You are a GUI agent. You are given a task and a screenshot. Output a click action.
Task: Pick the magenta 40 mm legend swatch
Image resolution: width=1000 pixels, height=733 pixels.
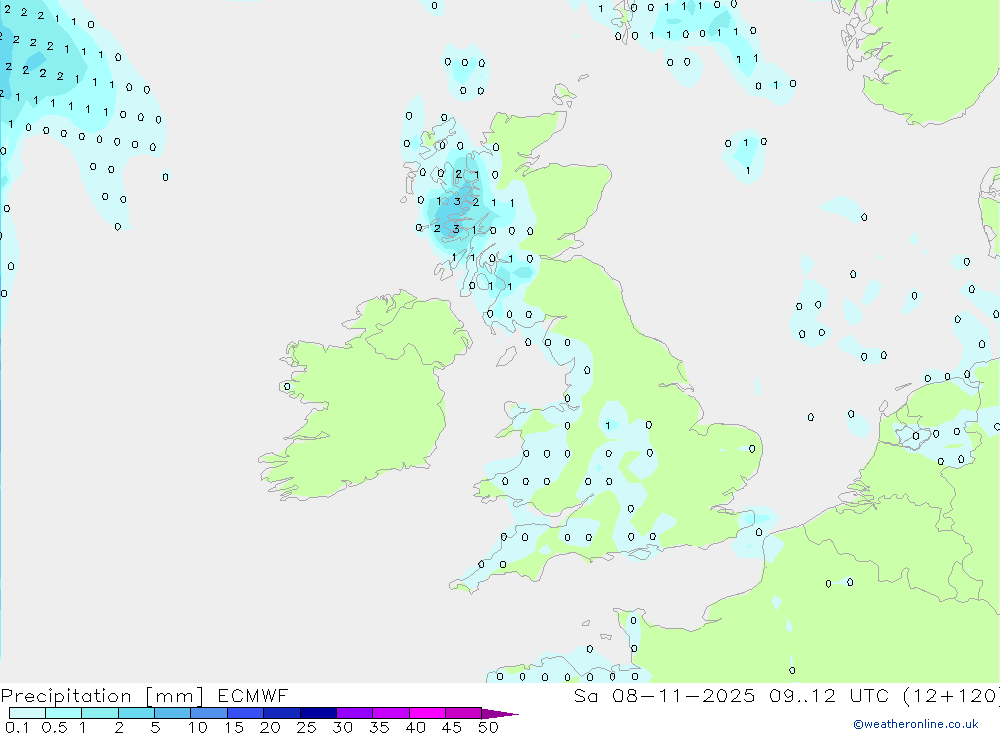tap(427, 714)
